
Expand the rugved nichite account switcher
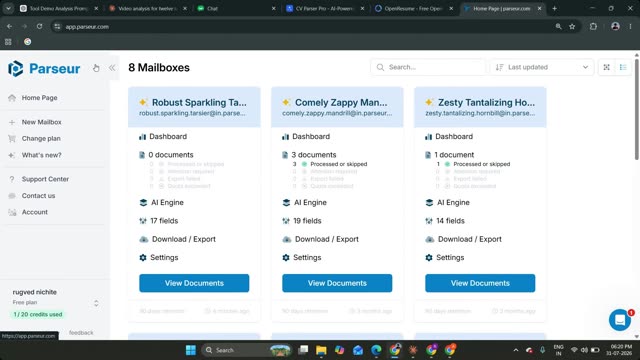tap(96, 303)
